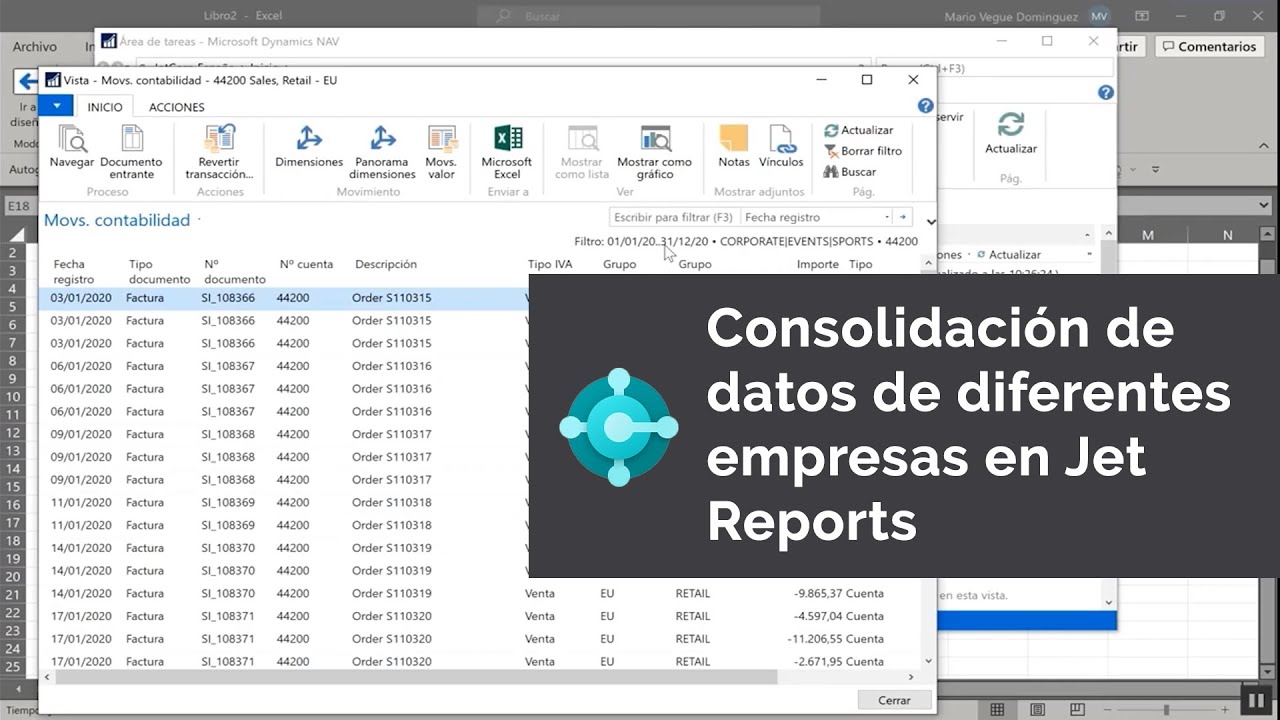Select Revertir transacción in the Acciones group
Image resolution: width=1280 pixels, height=720 pixels.
click(219, 152)
